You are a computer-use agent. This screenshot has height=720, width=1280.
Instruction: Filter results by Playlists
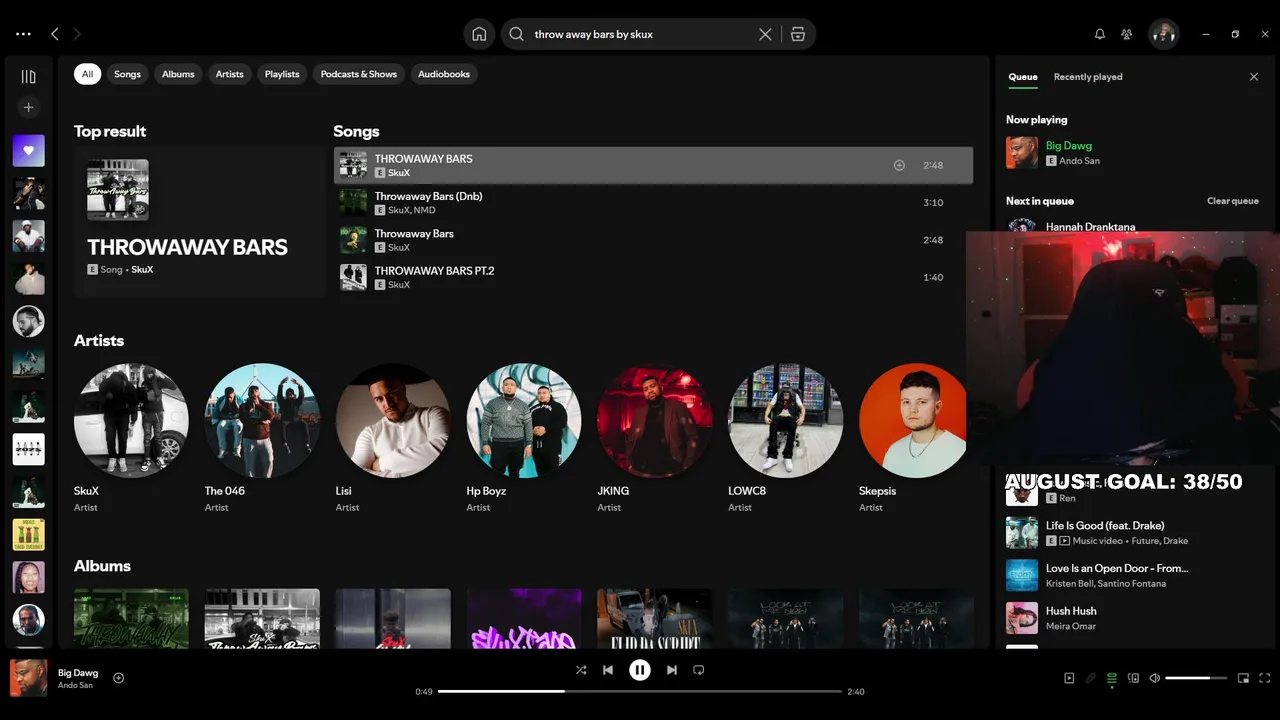pos(282,74)
